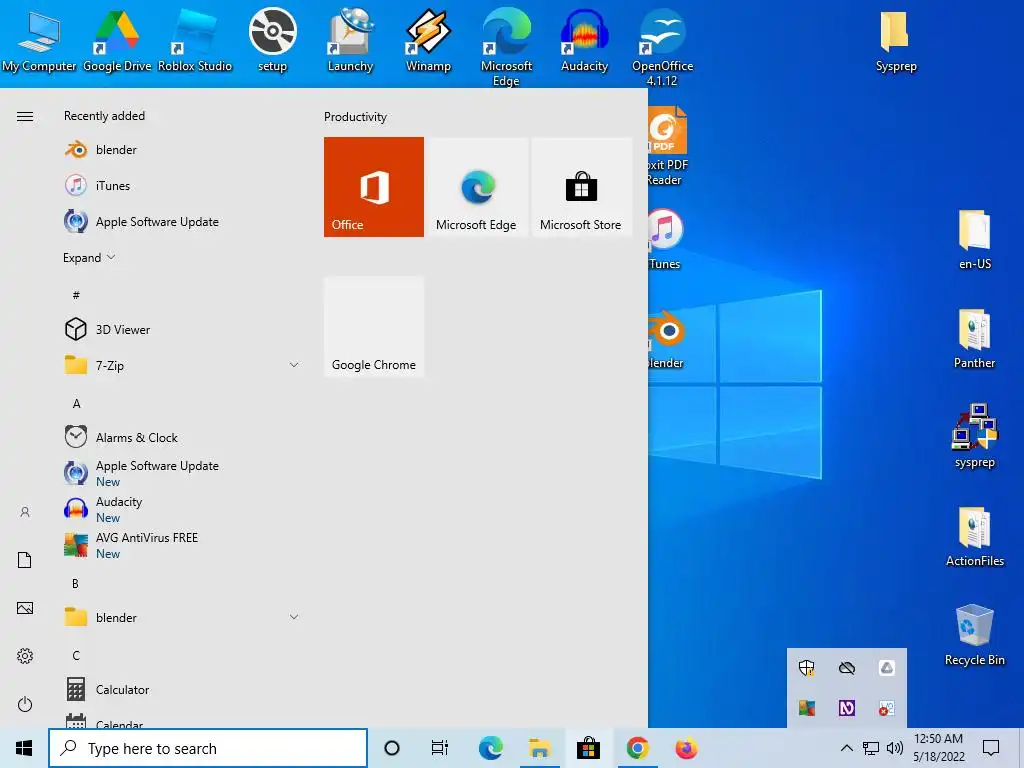Select the Google Drive desktop shortcut
1024x768 pixels.
[x=117, y=40]
